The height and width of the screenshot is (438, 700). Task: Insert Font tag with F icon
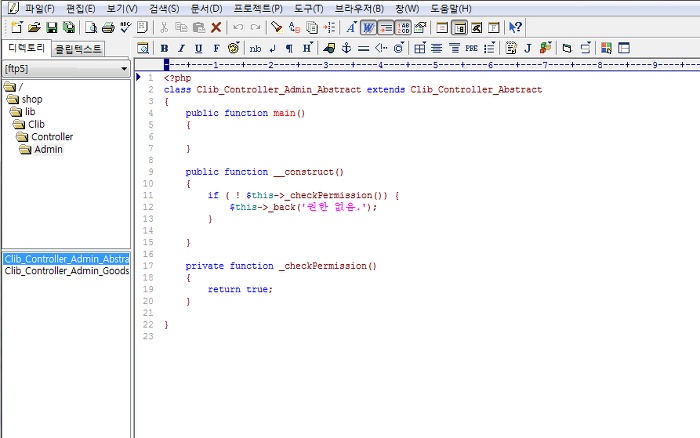[216, 48]
